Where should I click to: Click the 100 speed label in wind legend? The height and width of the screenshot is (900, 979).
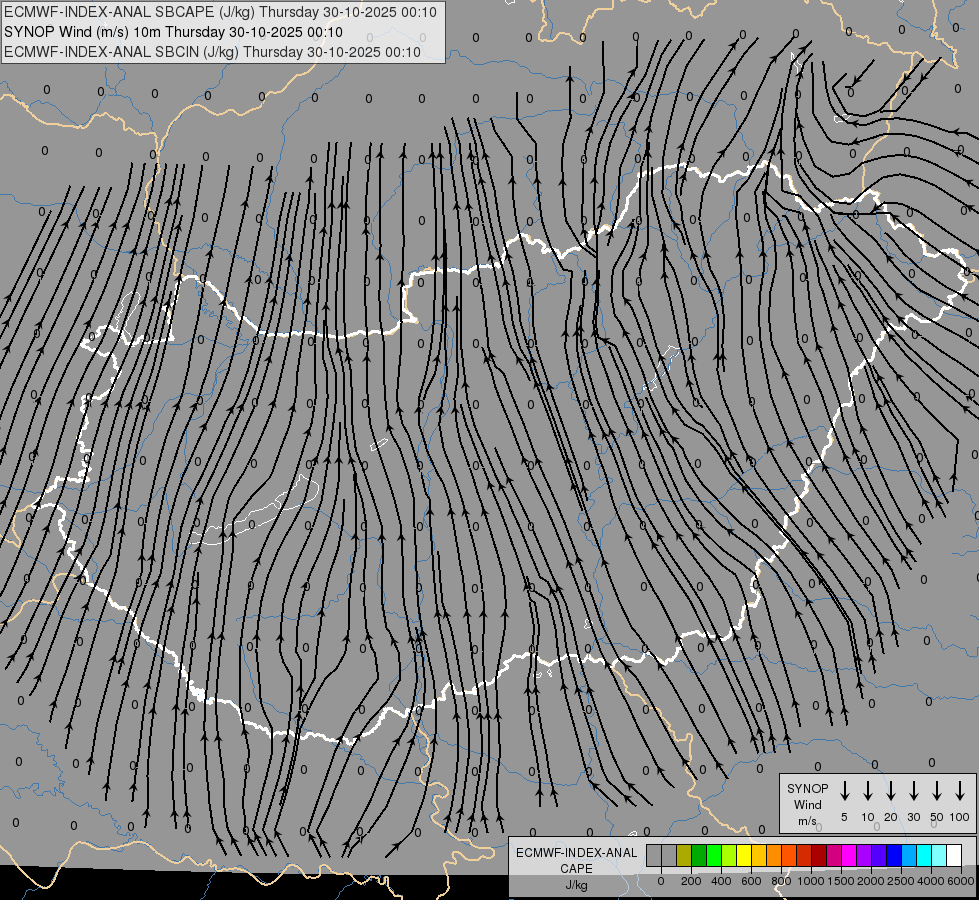point(960,817)
